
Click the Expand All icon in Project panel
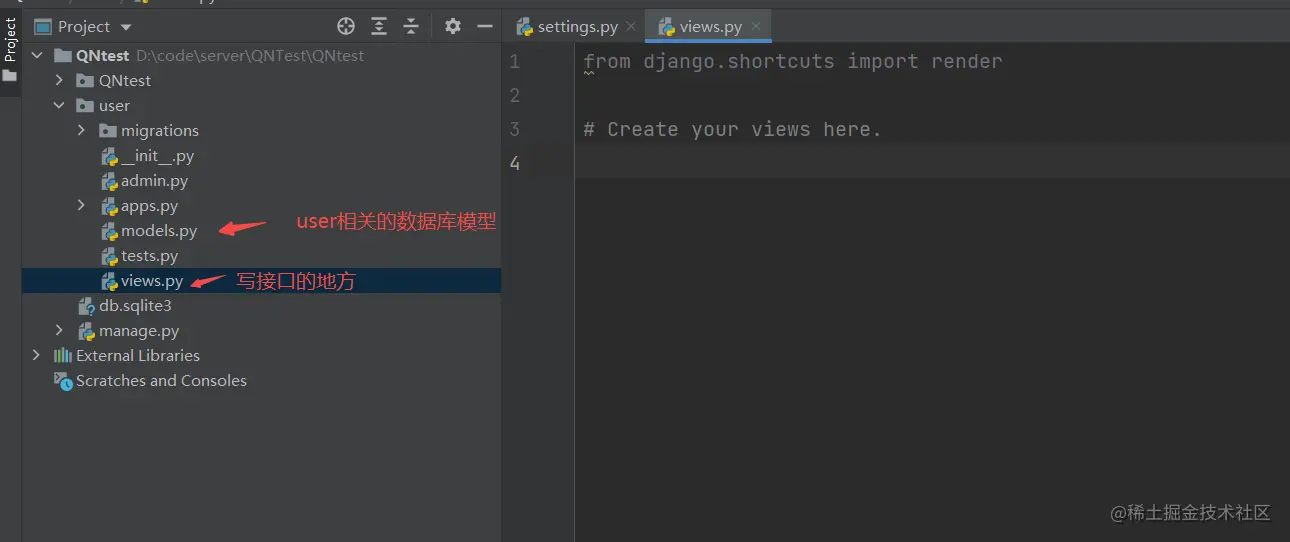pyautogui.click(x=379, y=26)
